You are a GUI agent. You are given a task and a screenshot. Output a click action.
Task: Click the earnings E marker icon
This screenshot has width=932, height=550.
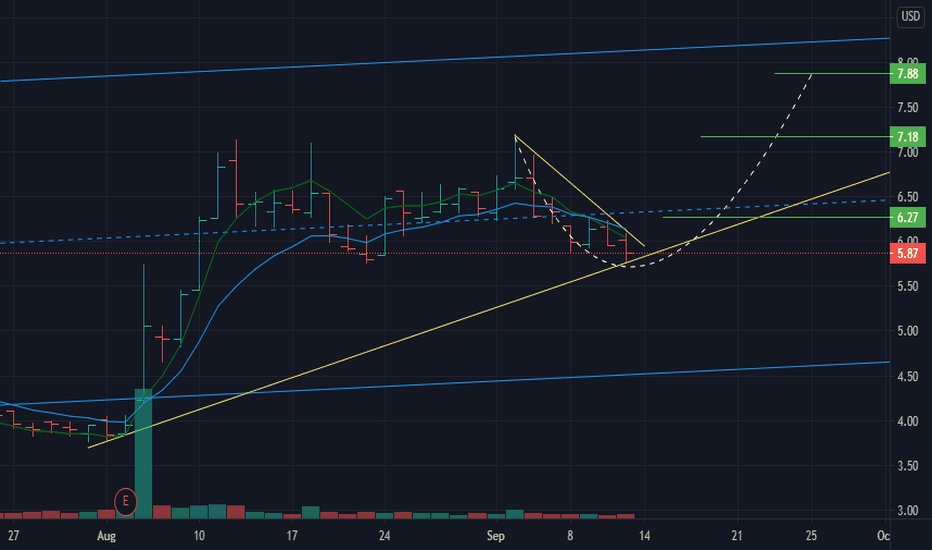[125, 501]
